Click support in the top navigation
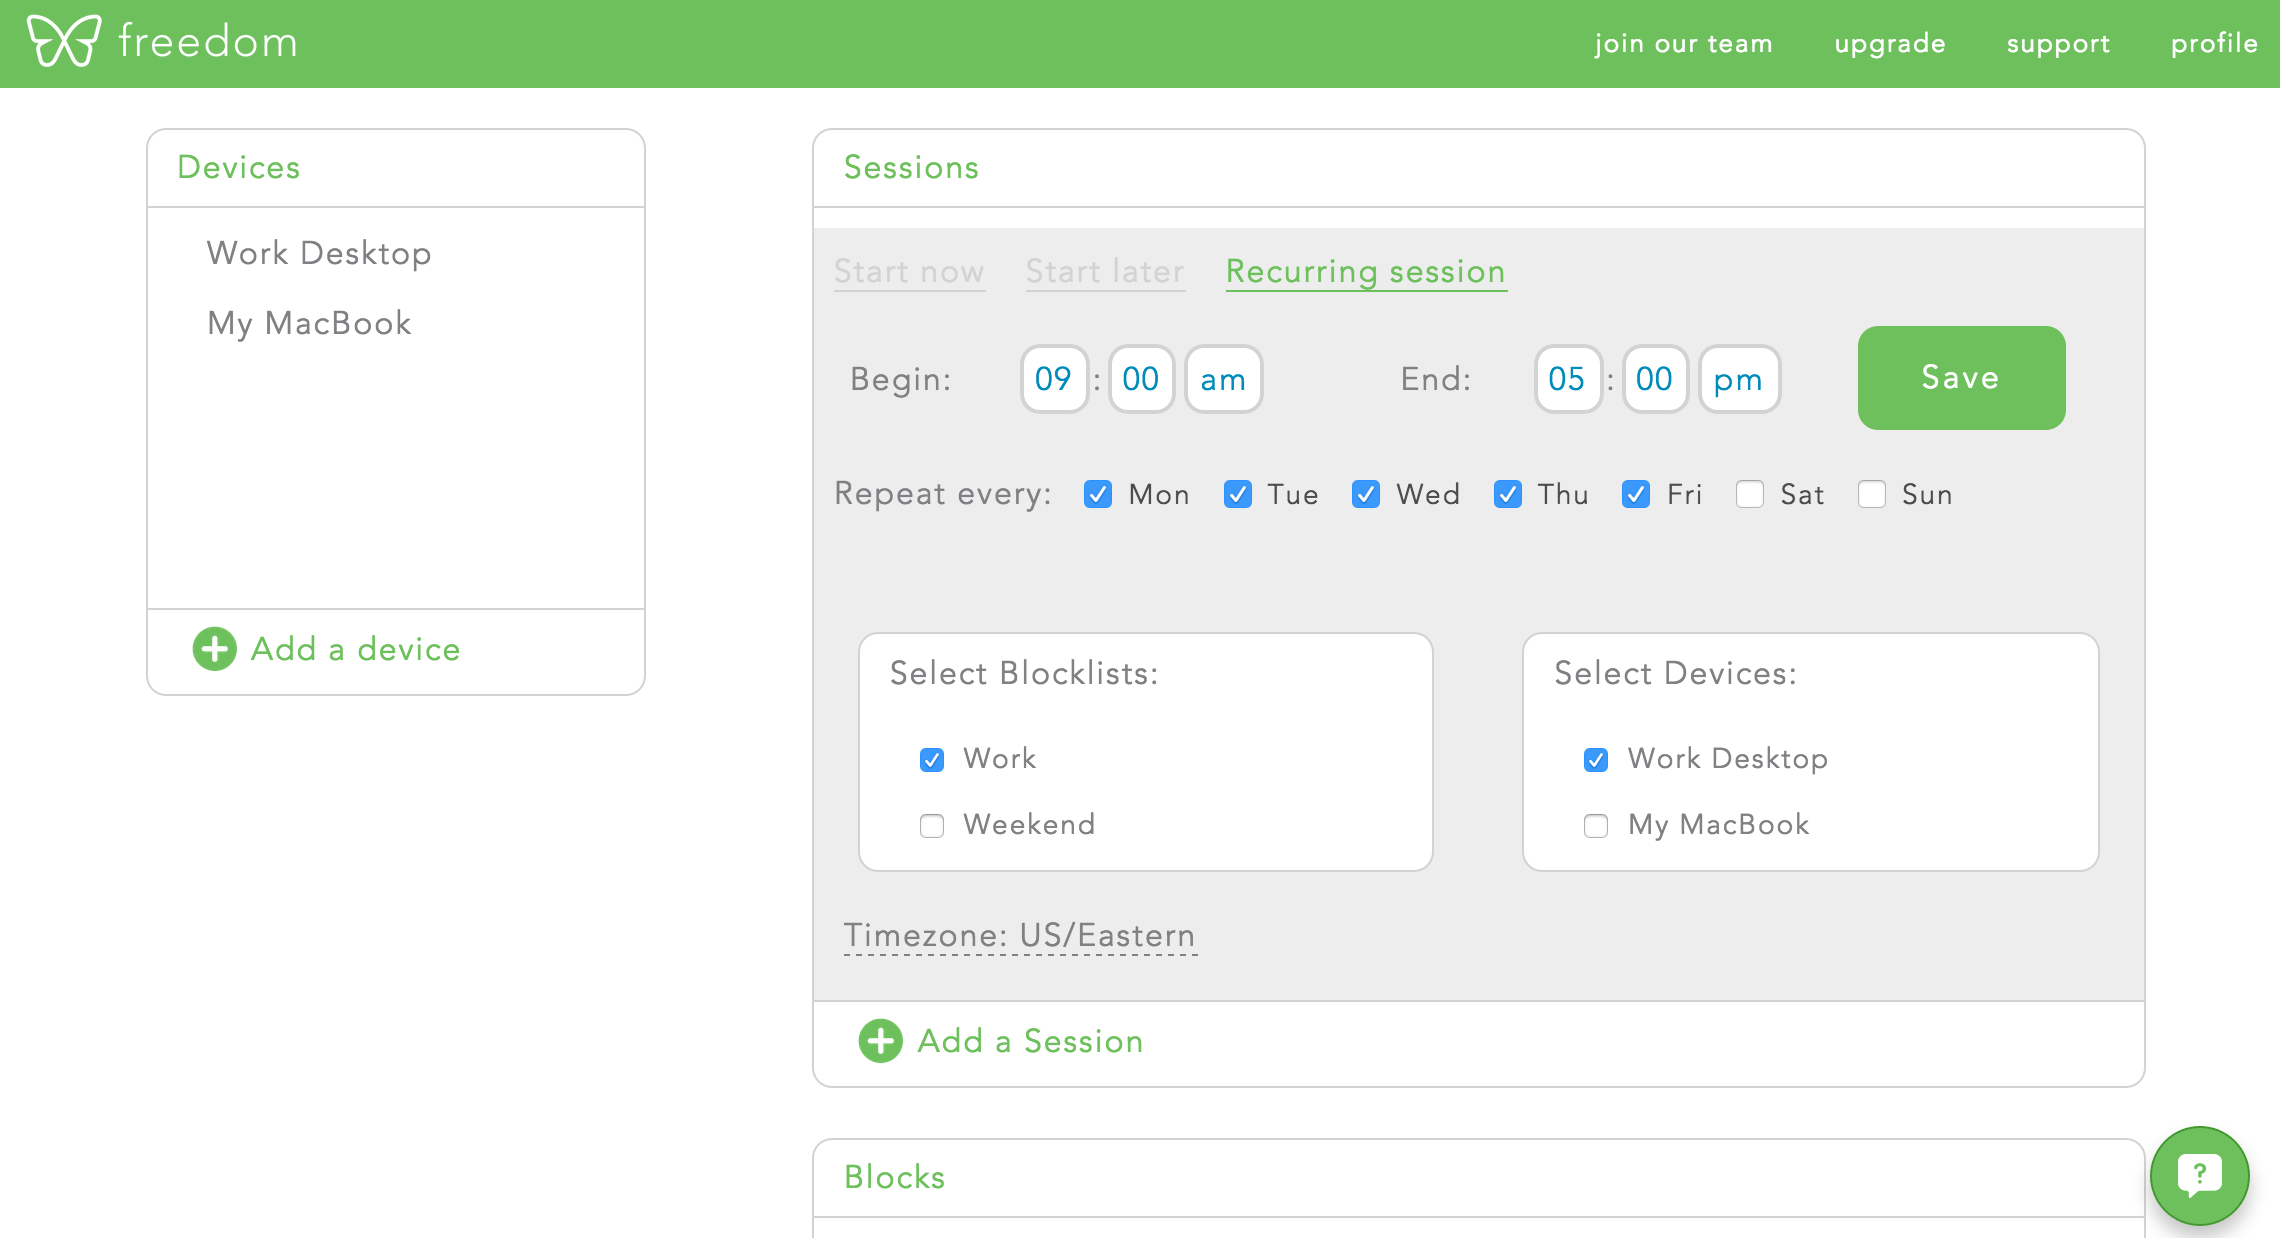The width and height of the screenshot is (2280, 1238). click(2061, 43)
